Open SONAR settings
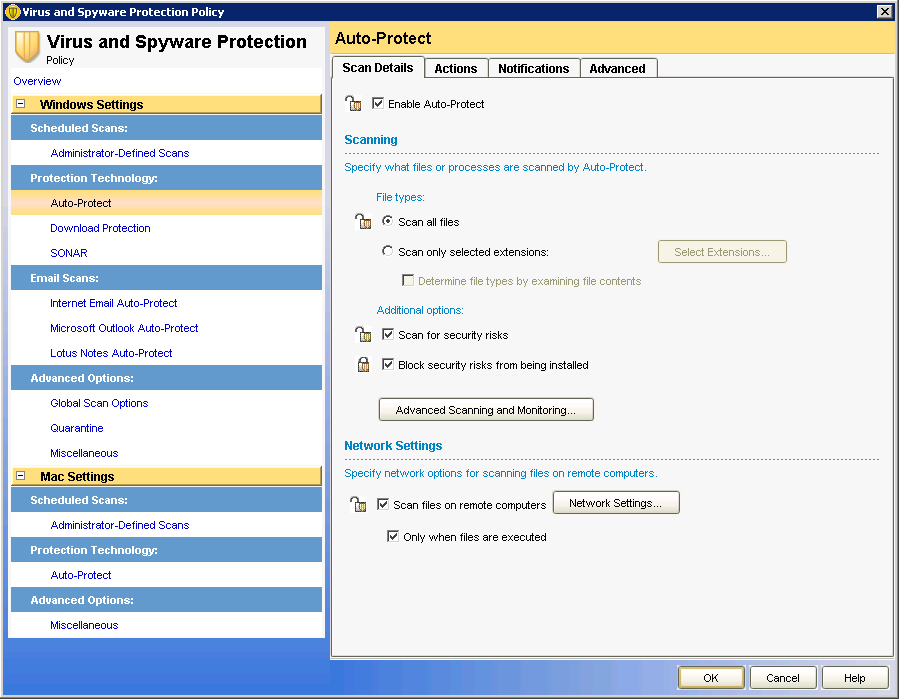This screenshot has height=699, width=899. pyautogui.click(x=69, y=253)
